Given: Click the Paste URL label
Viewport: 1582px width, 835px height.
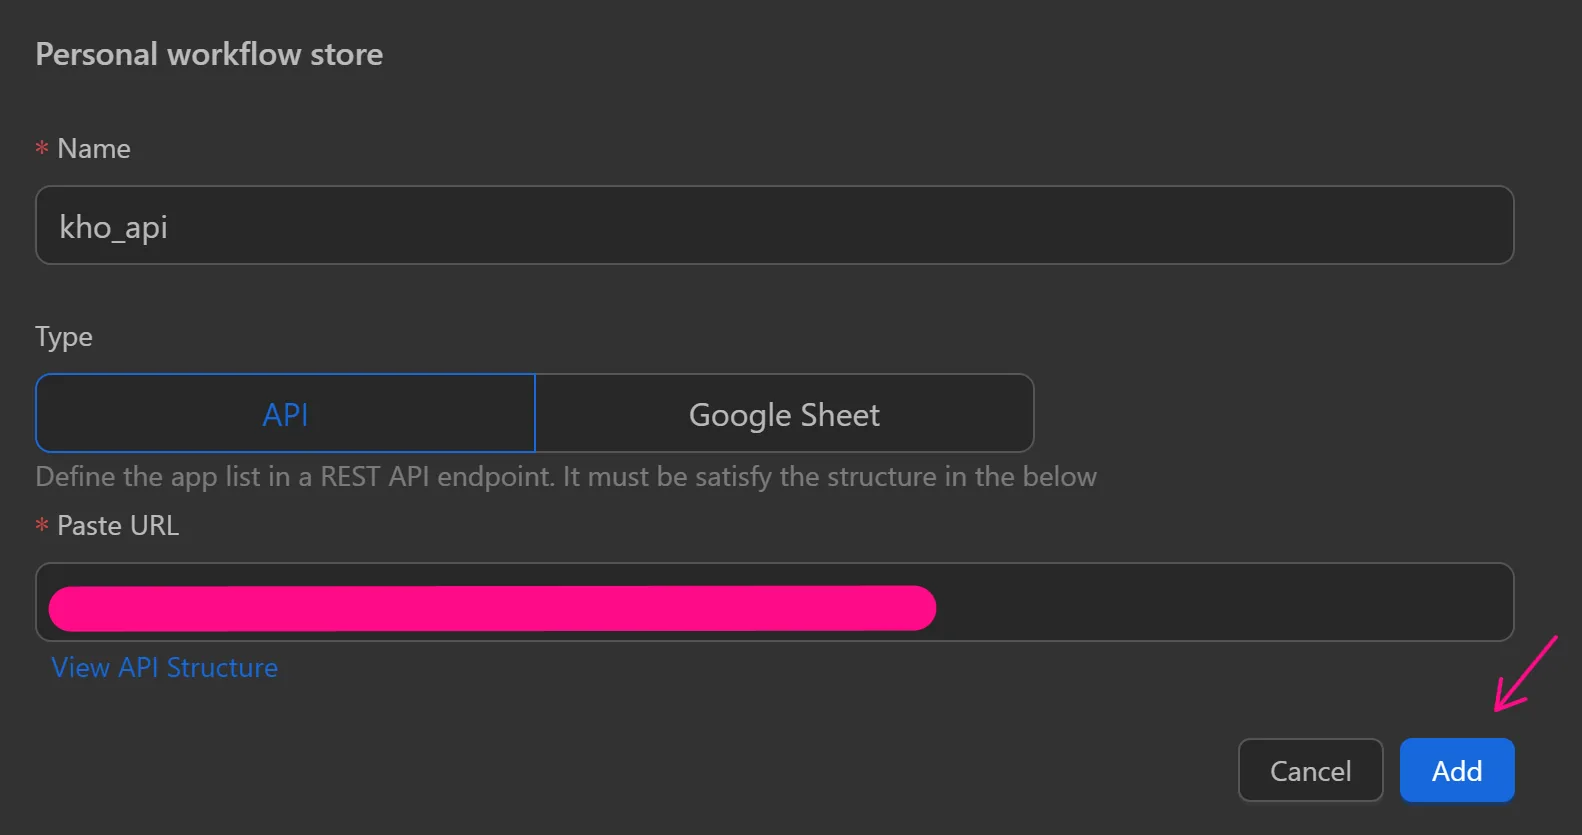Looking at the screenshot, I should pos(118,525).
